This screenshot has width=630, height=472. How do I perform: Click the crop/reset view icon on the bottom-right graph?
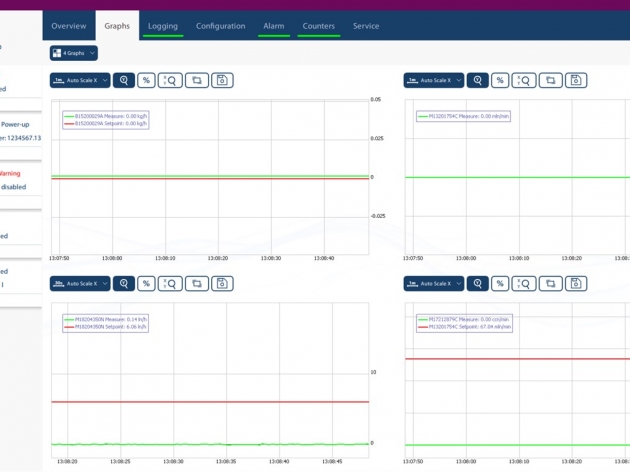550,284
